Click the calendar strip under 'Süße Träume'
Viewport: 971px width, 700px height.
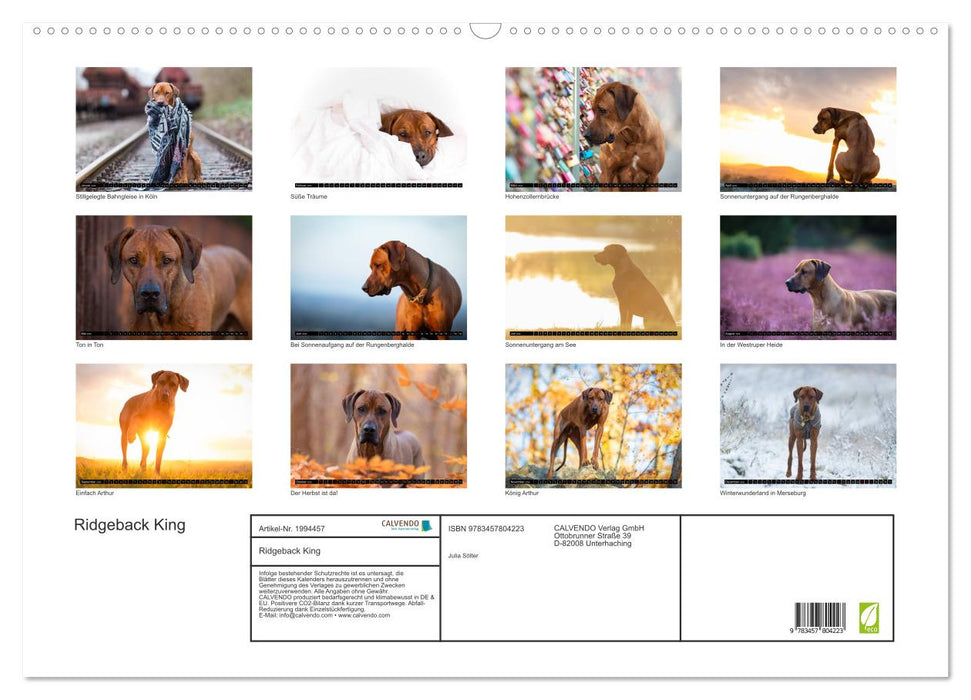click(378, 184)
